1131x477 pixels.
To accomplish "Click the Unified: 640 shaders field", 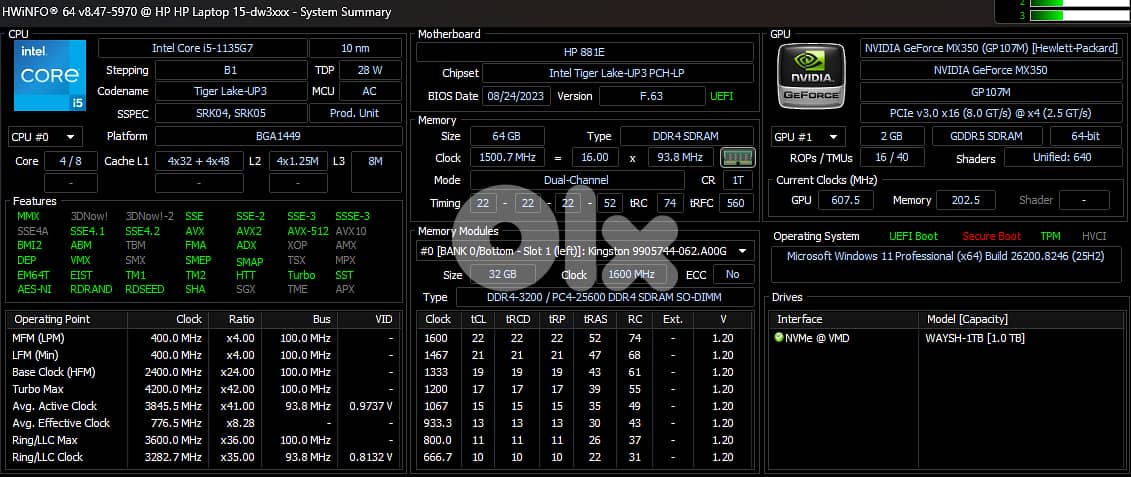I will 1065,157.
